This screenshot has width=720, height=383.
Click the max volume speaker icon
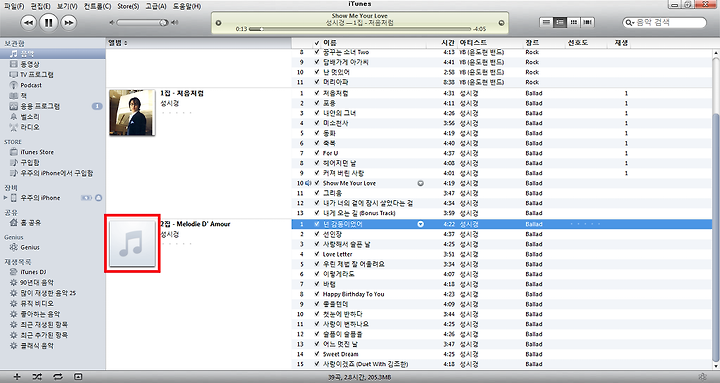tap(174, 23)
